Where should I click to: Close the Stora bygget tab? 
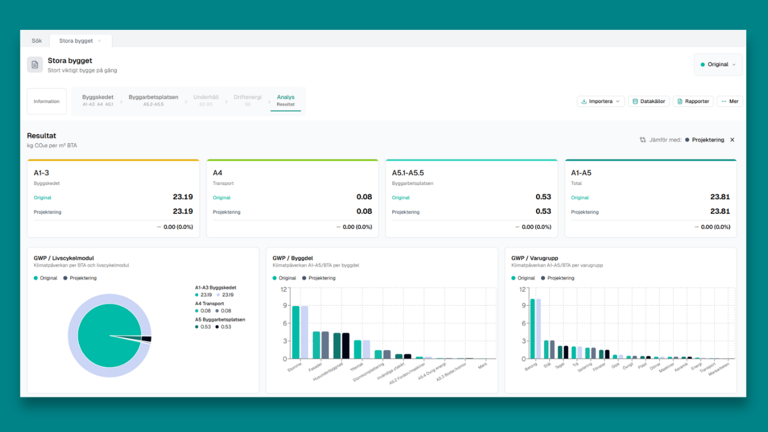[99, 41]
